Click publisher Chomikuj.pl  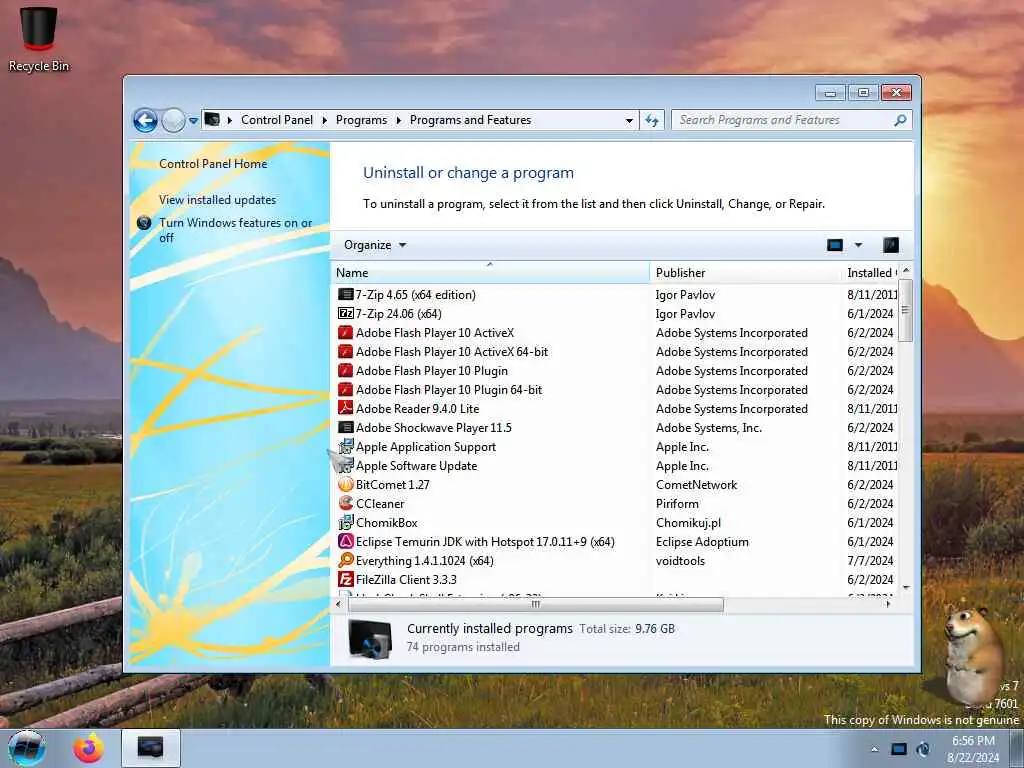[x=688, y=522]
